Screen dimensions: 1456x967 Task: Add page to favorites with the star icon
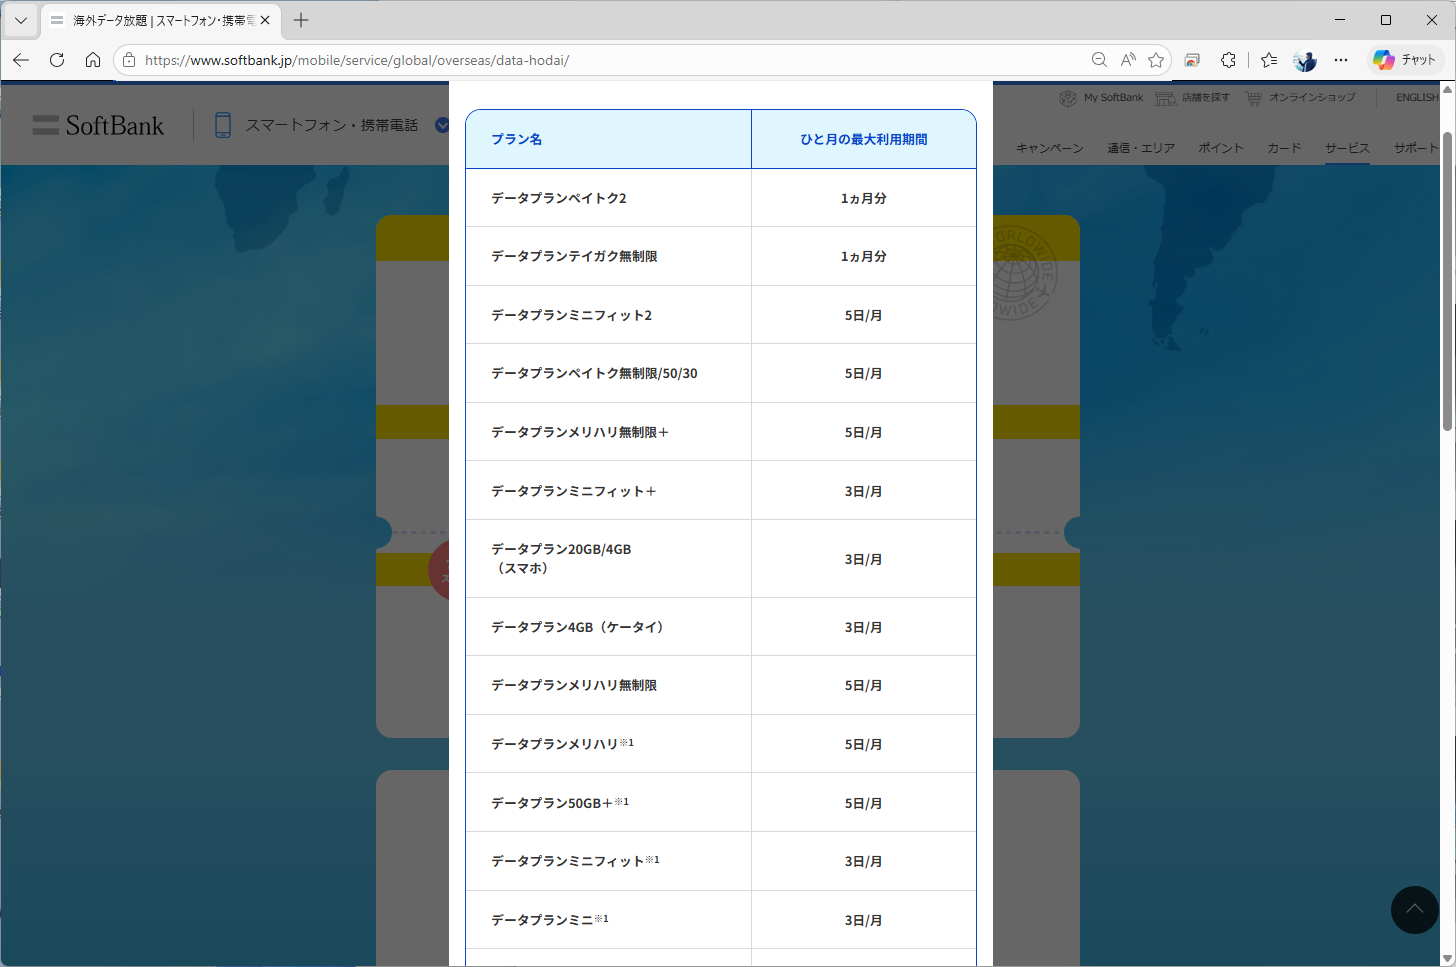1157,60
